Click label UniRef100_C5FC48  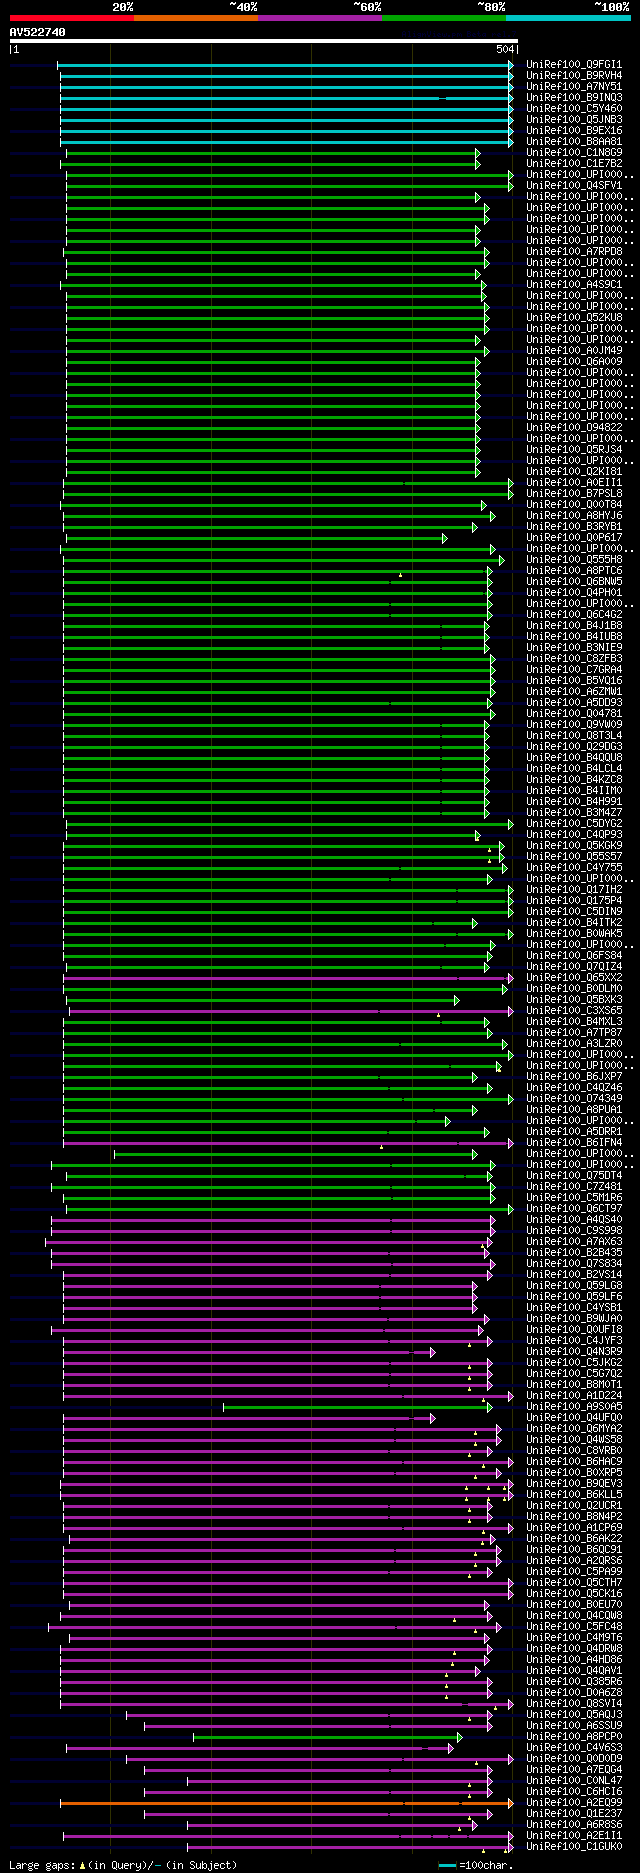pos(574,1627)
